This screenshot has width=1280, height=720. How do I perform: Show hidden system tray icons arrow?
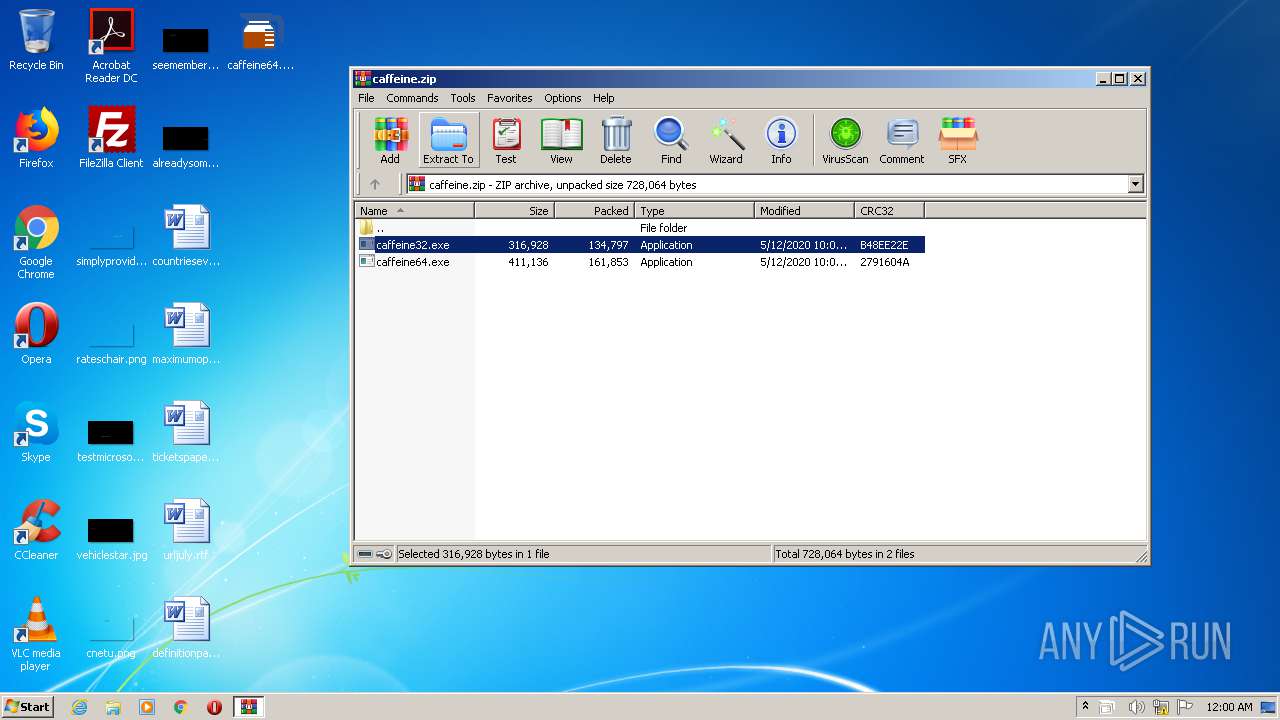tap(1085, 707)
